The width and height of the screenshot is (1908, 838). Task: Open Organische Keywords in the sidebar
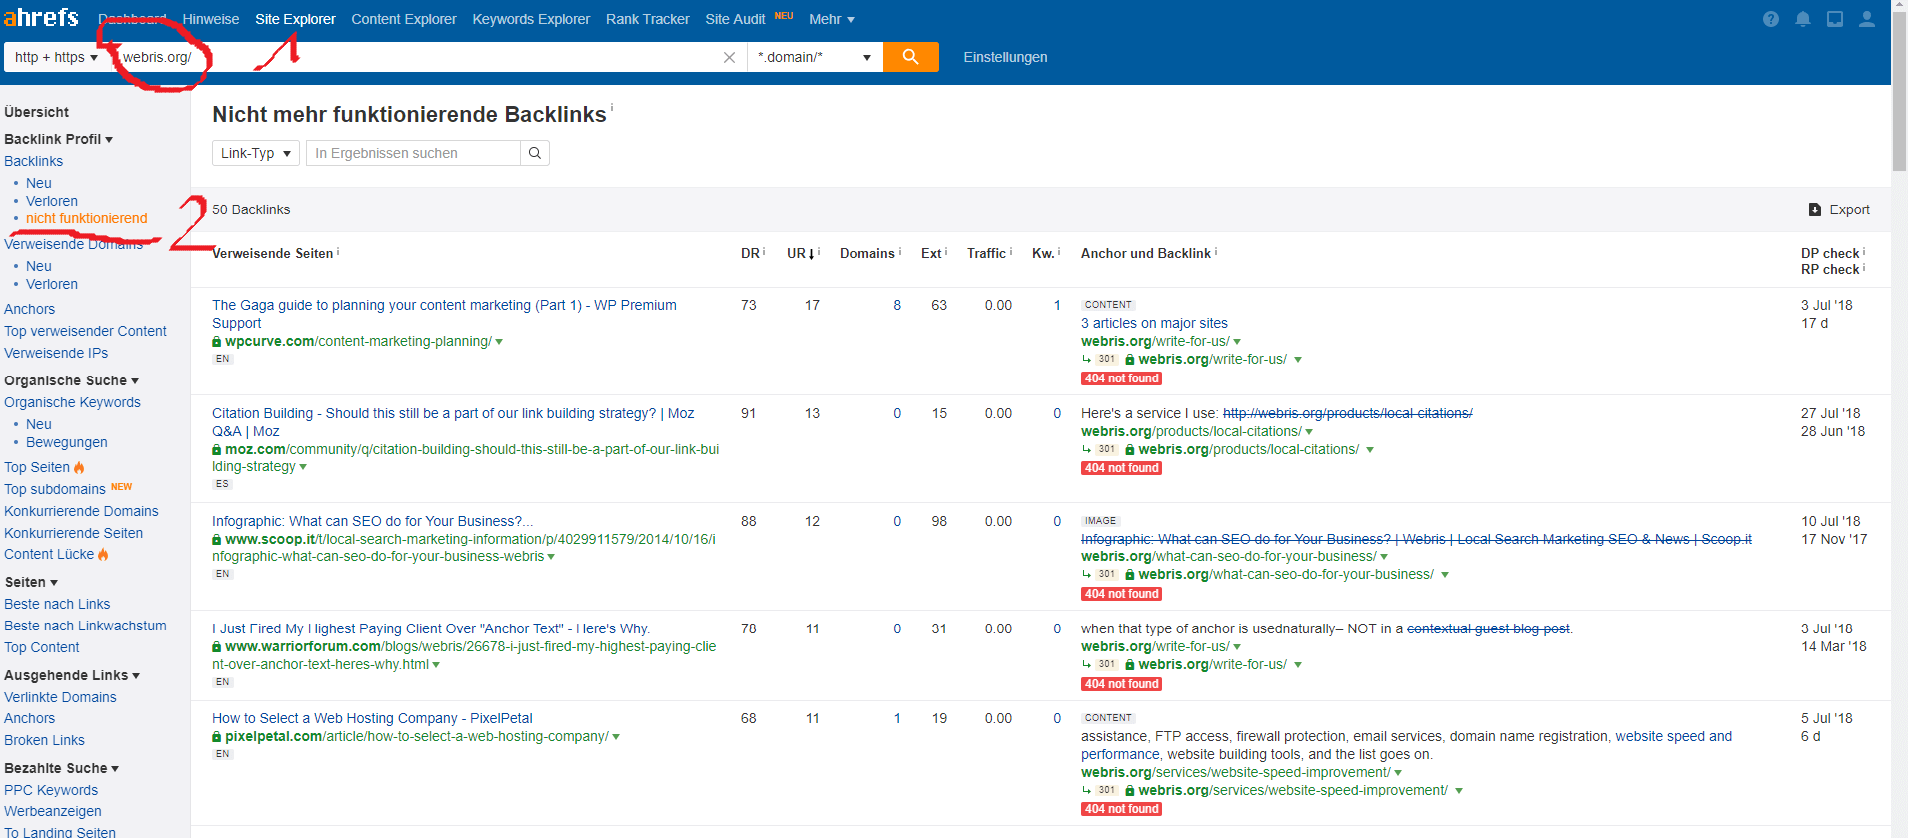(72, 402)
